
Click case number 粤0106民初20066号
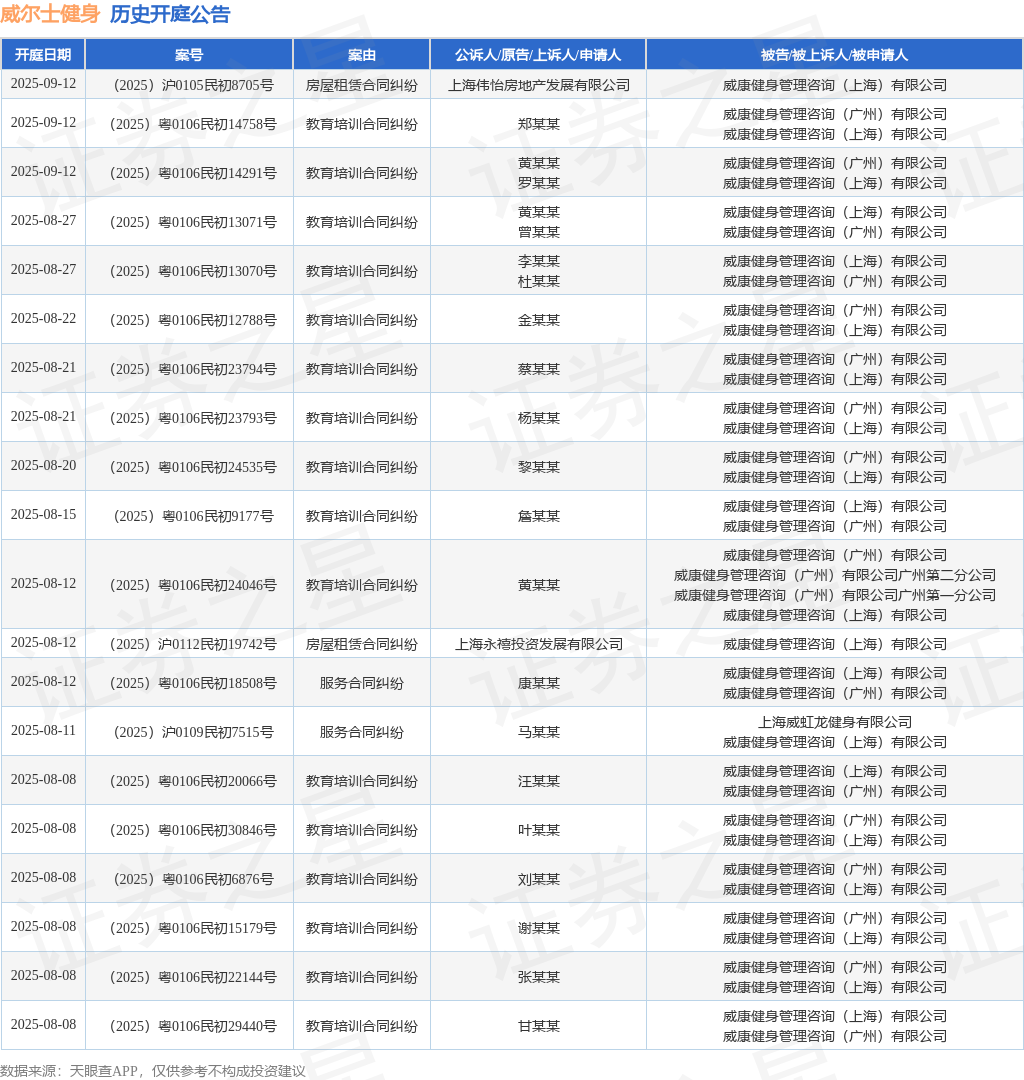point(194,780)
